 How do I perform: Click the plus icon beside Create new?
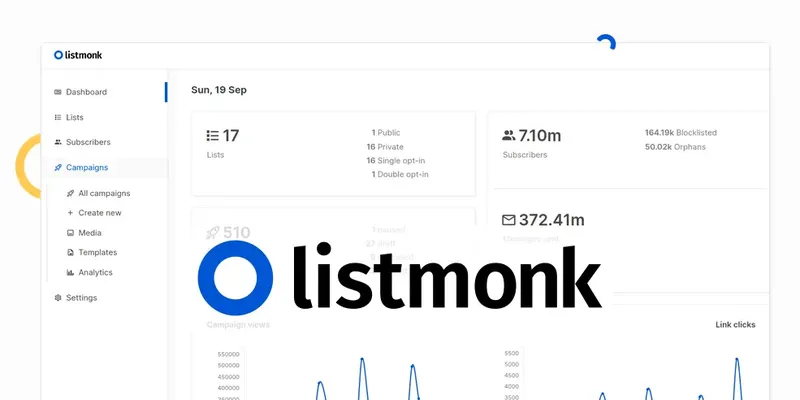(x=70, y=213)
